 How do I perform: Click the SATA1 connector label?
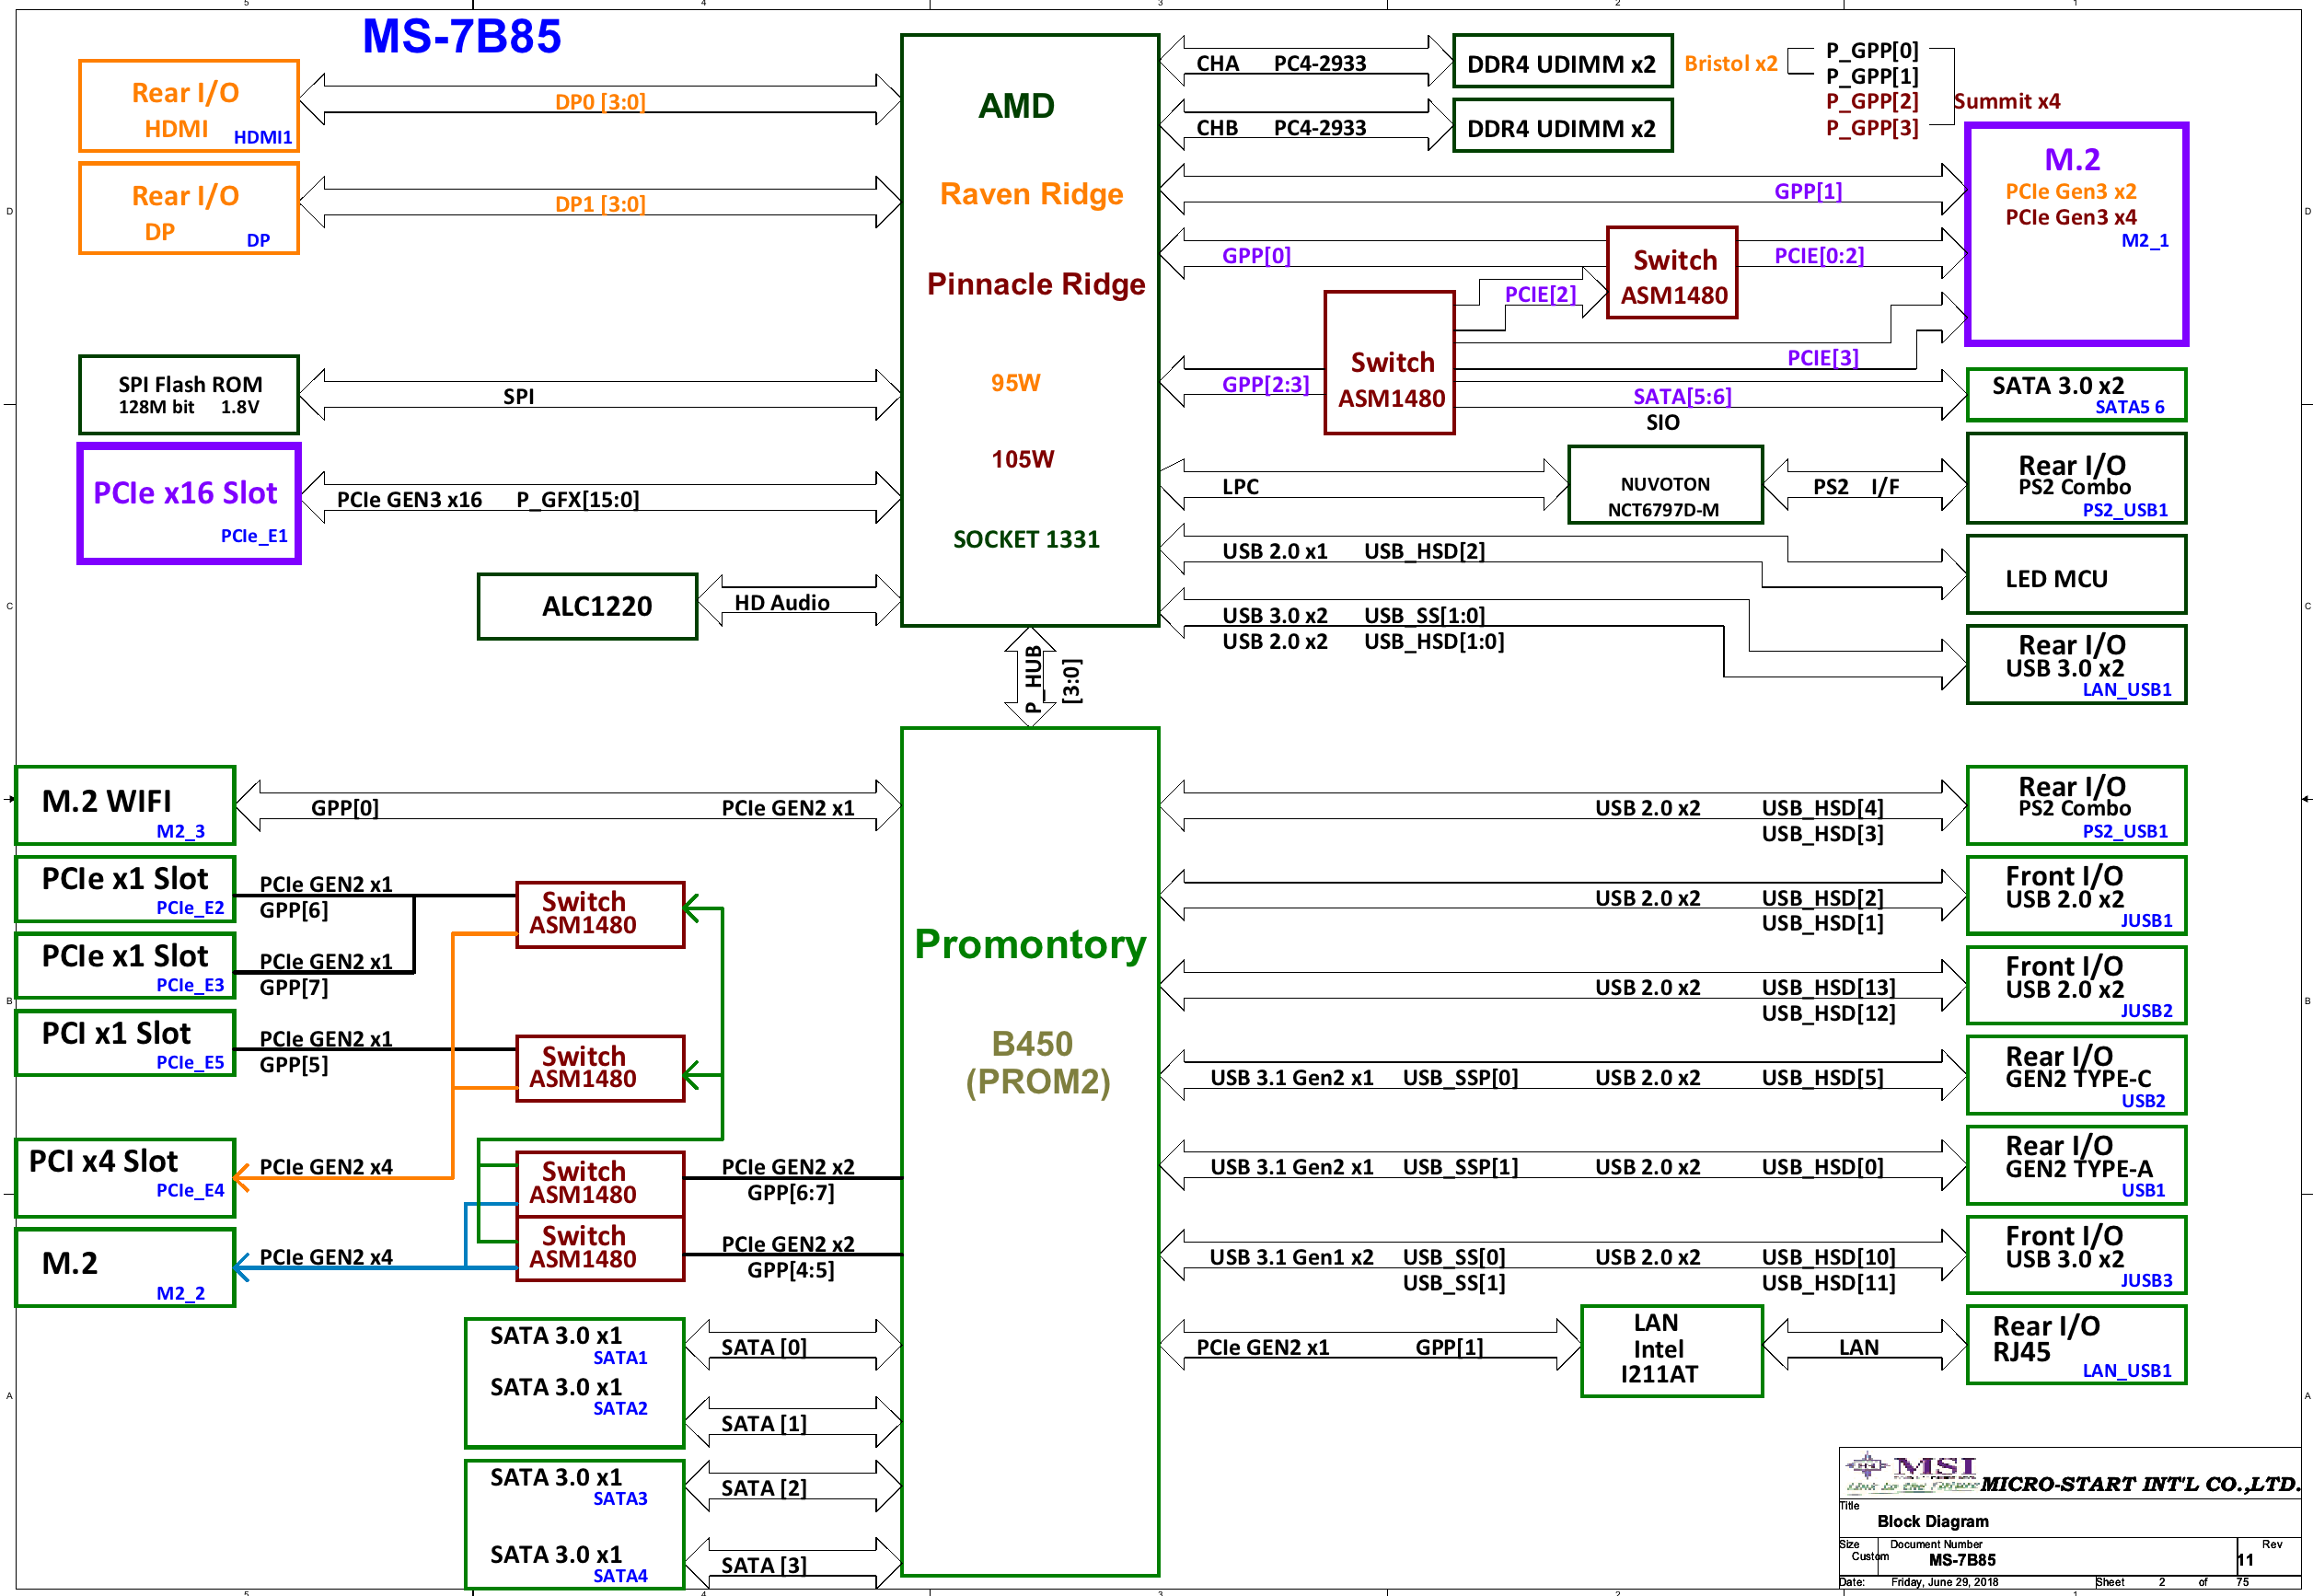(620, 1358)
